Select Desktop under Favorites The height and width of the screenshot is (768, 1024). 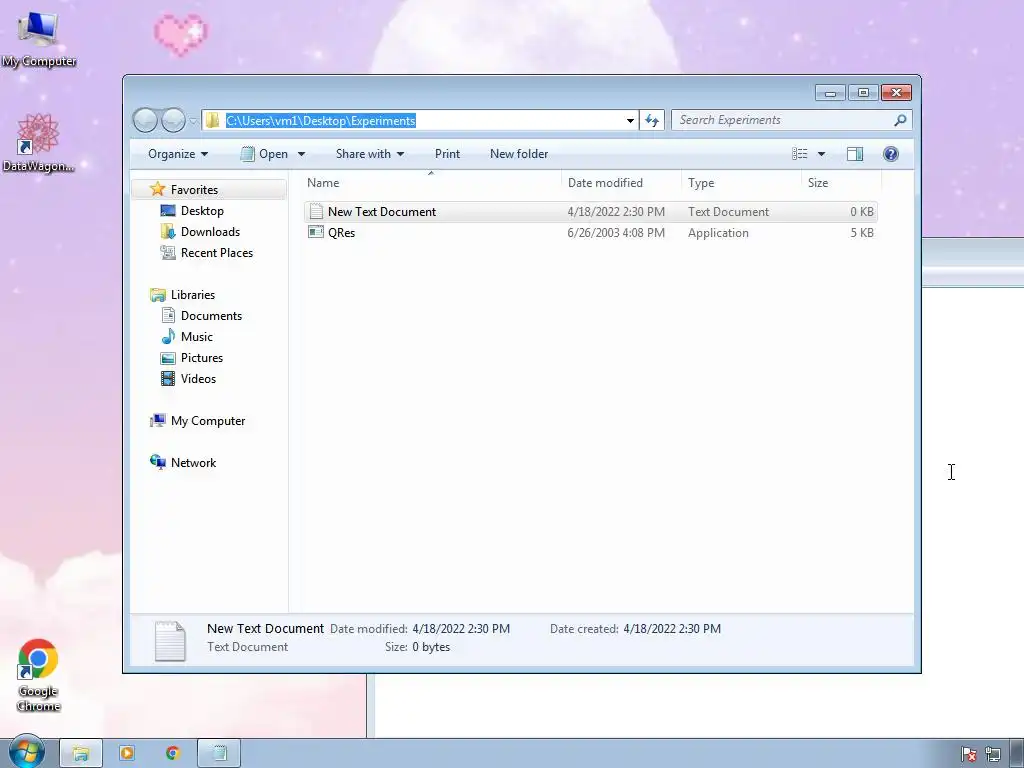tap(202, 211)
